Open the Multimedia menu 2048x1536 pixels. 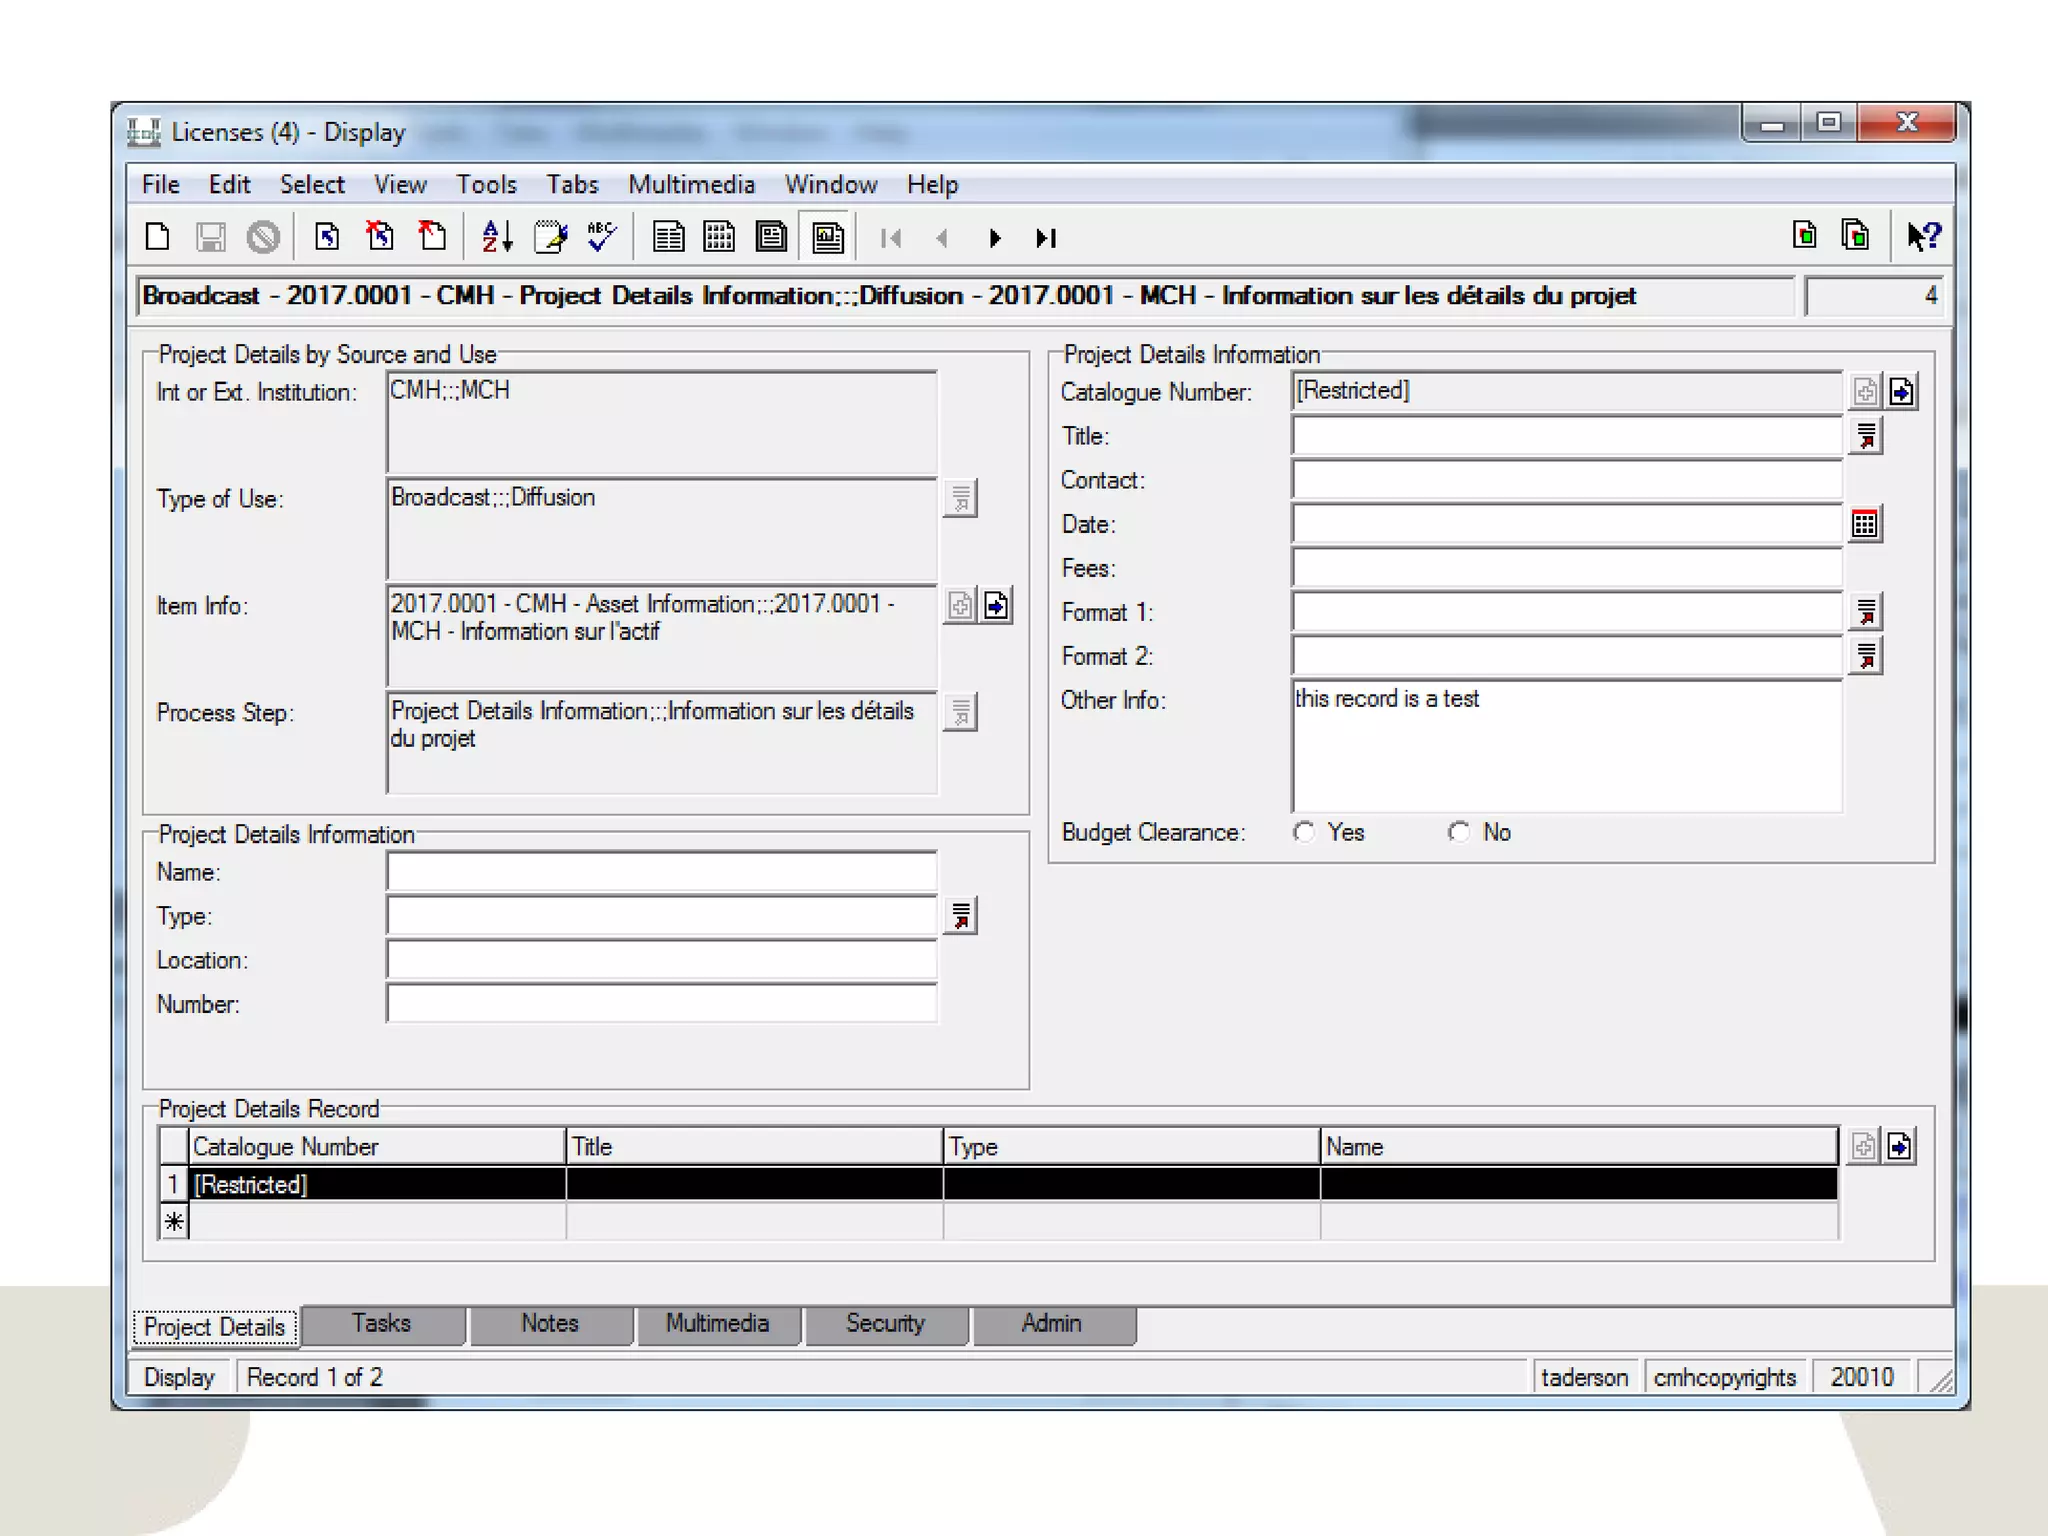coord(691,184)
